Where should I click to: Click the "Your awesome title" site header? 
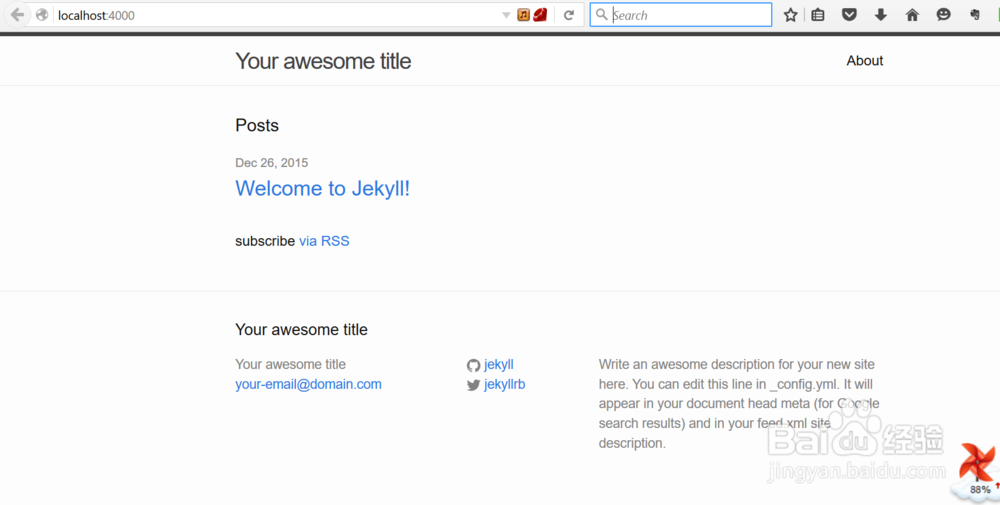(323, 61)
